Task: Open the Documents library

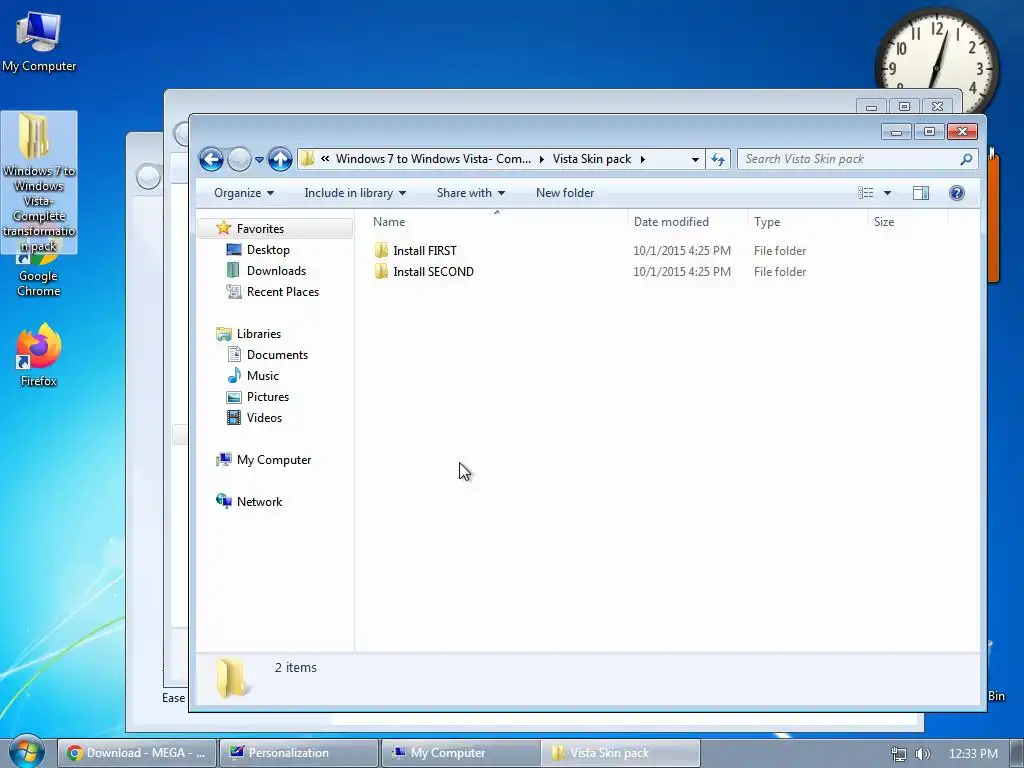Action: [277, 355]
